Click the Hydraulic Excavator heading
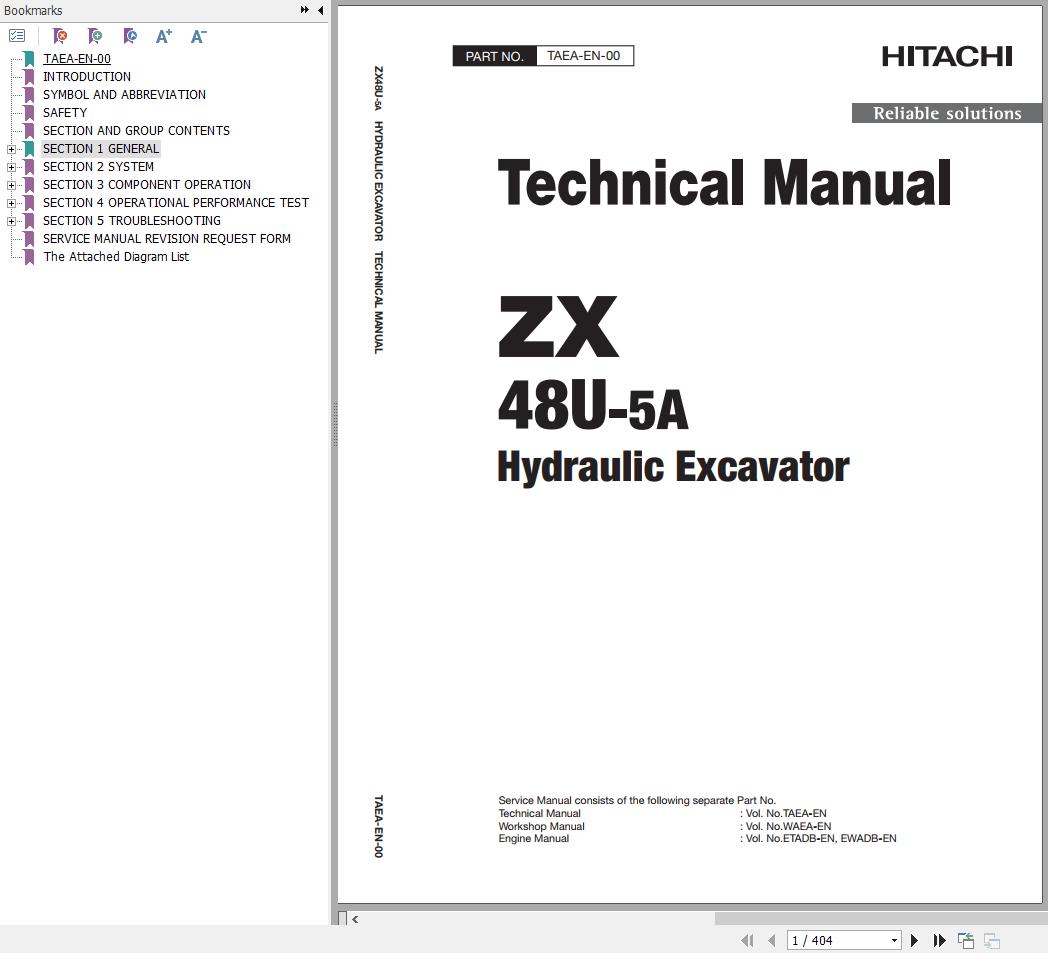The width and height of the screenshot is (1048, 953). (x=673, y=467)
